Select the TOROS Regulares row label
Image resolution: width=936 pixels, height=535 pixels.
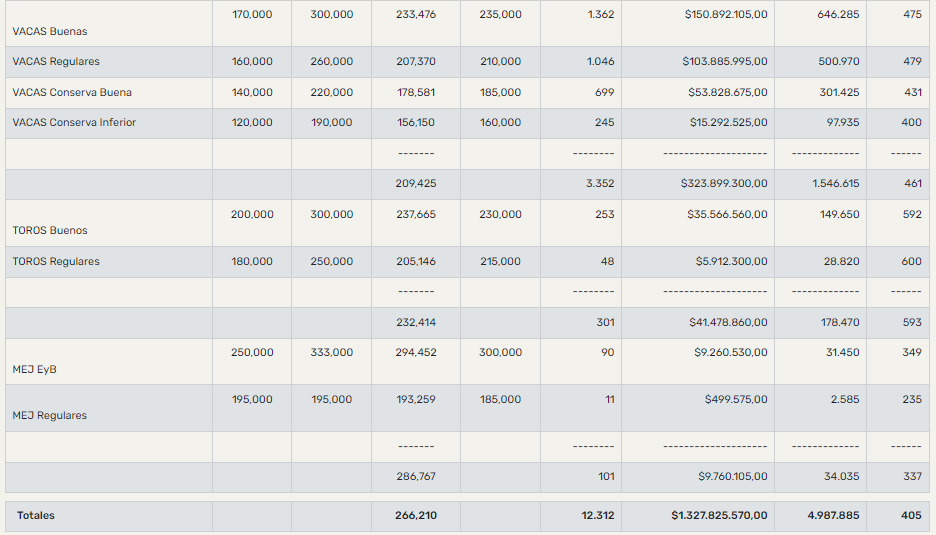pyautogui.click(x=56, y=262)
